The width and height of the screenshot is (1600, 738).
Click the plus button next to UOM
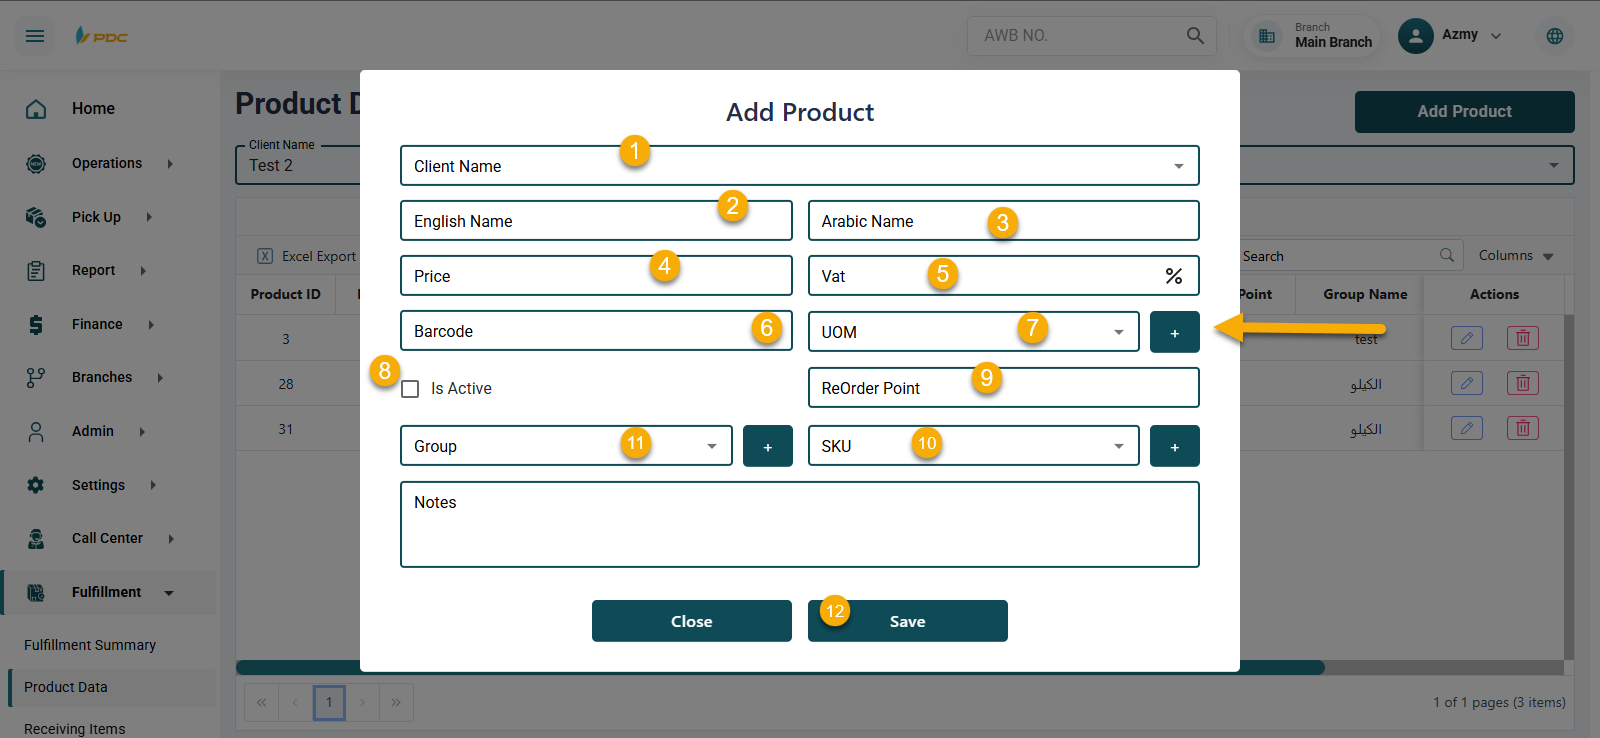pos(1174,332)
